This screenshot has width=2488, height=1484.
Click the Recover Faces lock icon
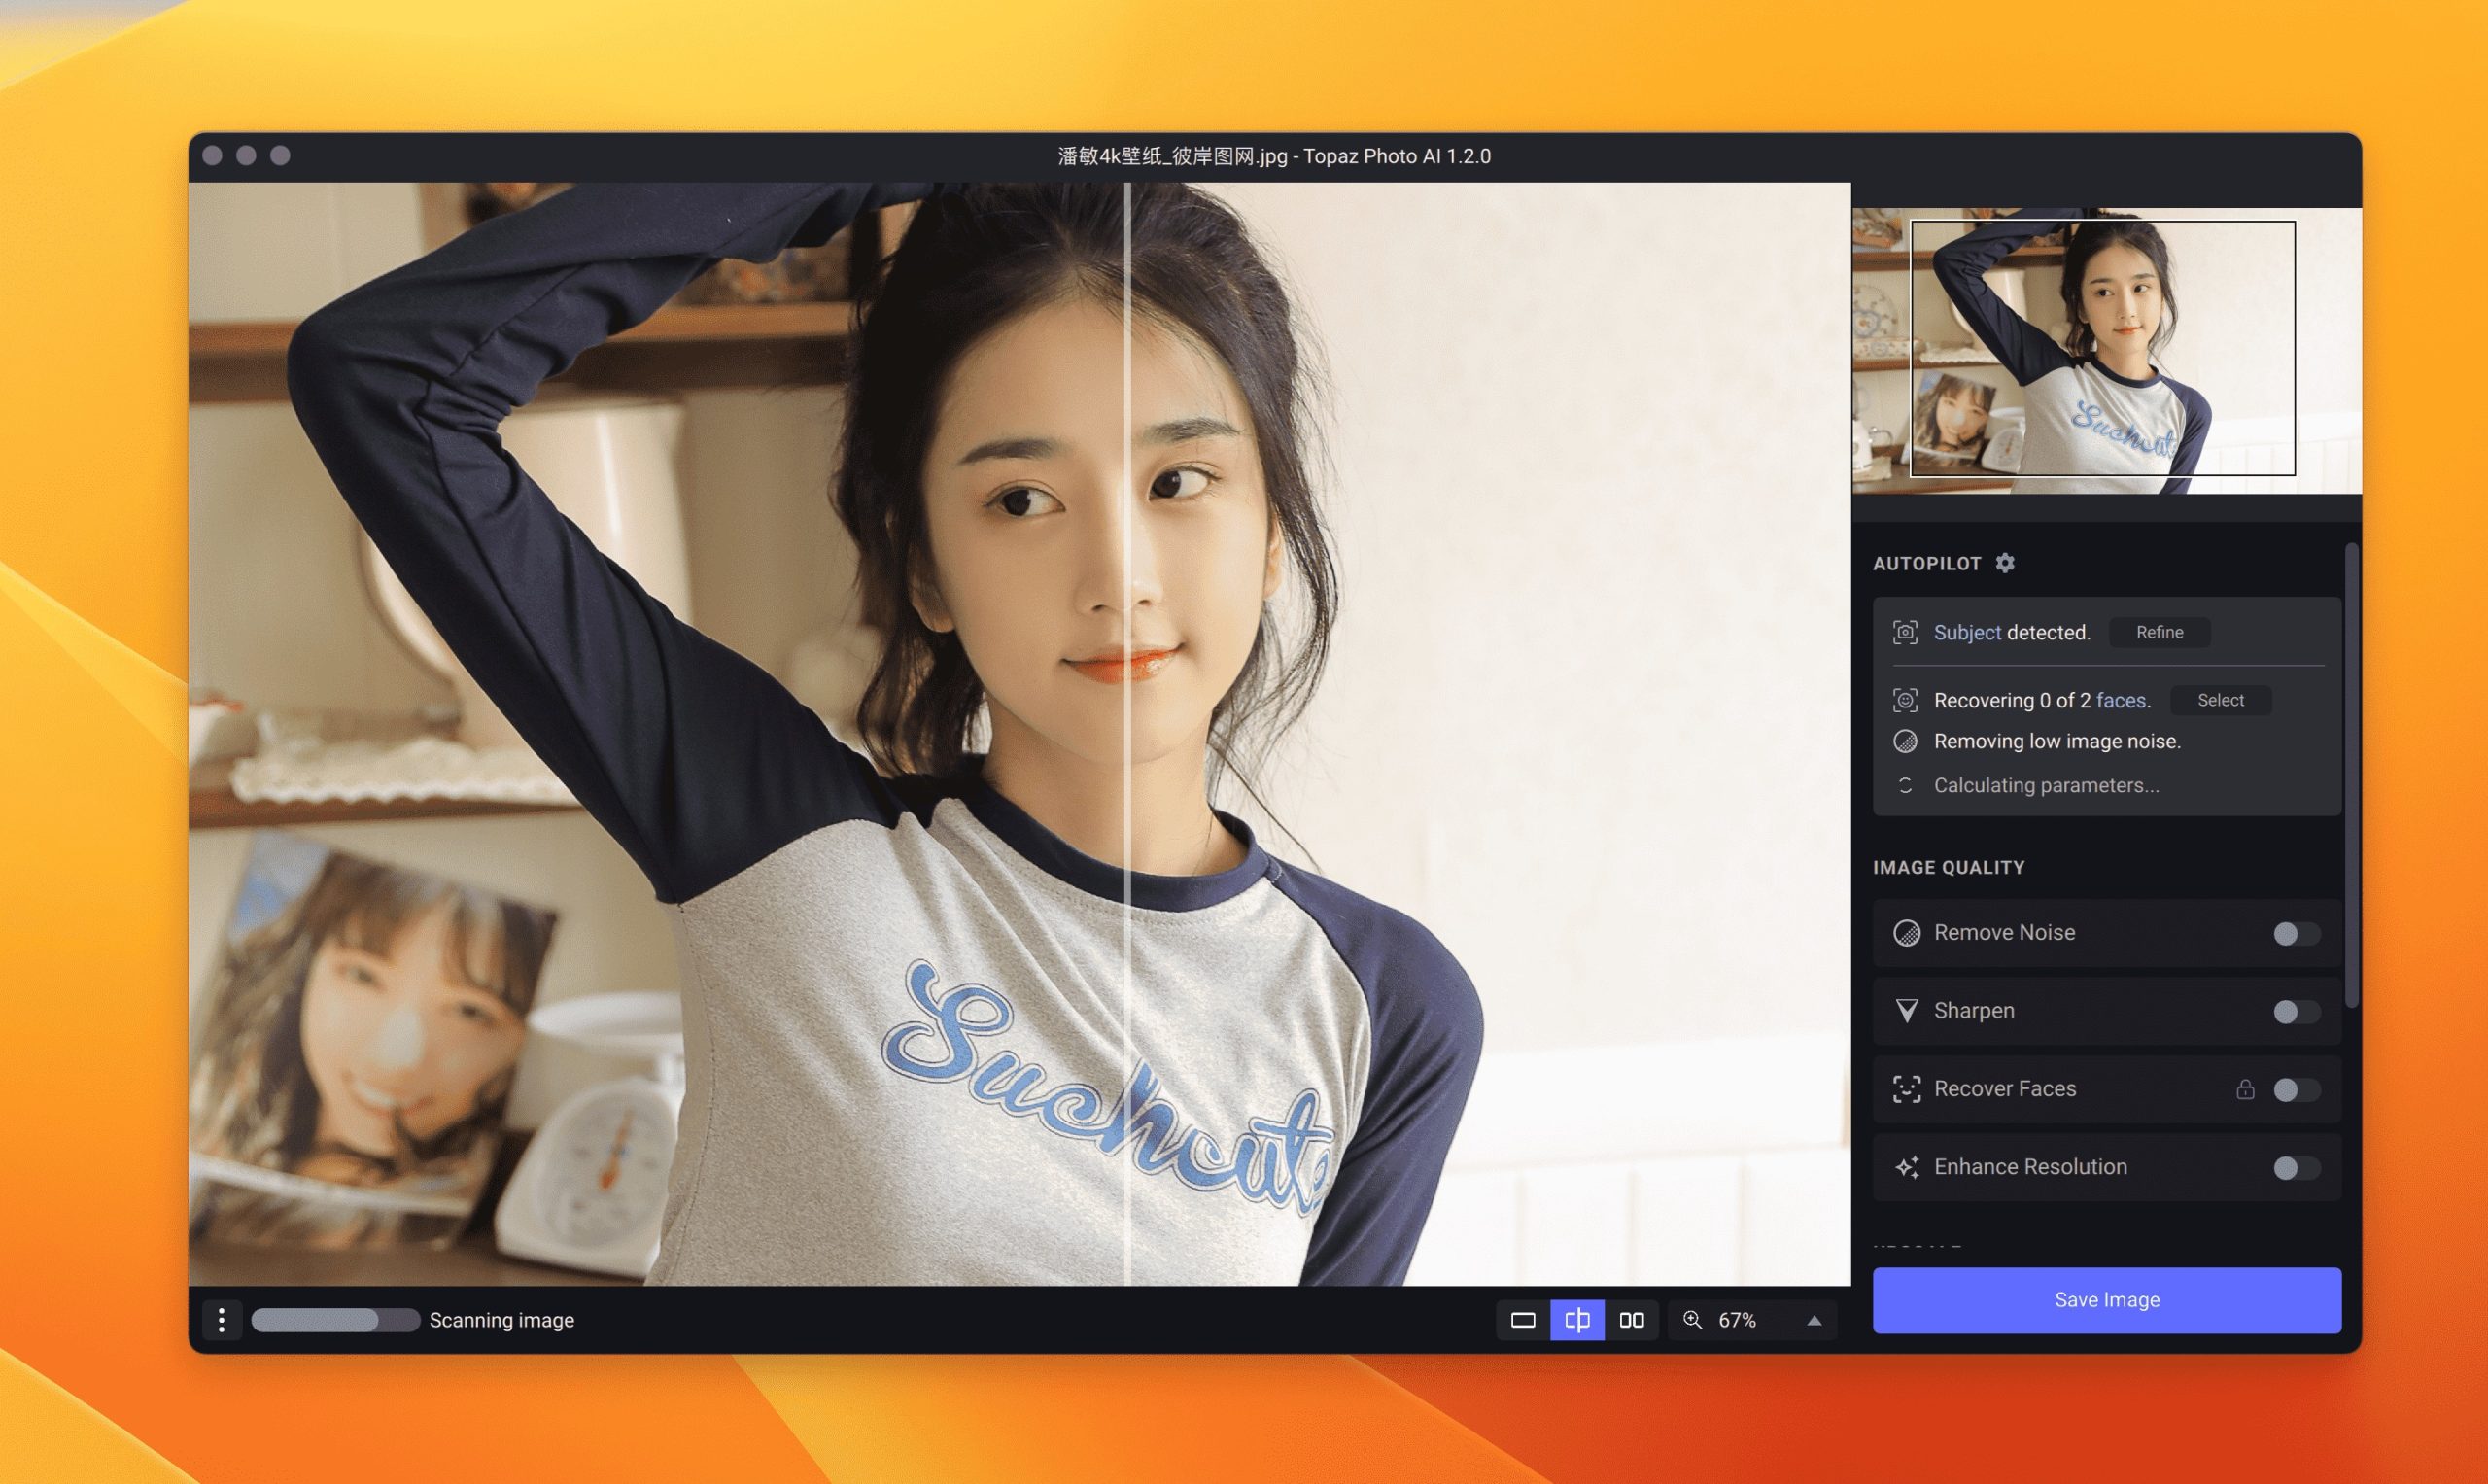point(2245,1089)
